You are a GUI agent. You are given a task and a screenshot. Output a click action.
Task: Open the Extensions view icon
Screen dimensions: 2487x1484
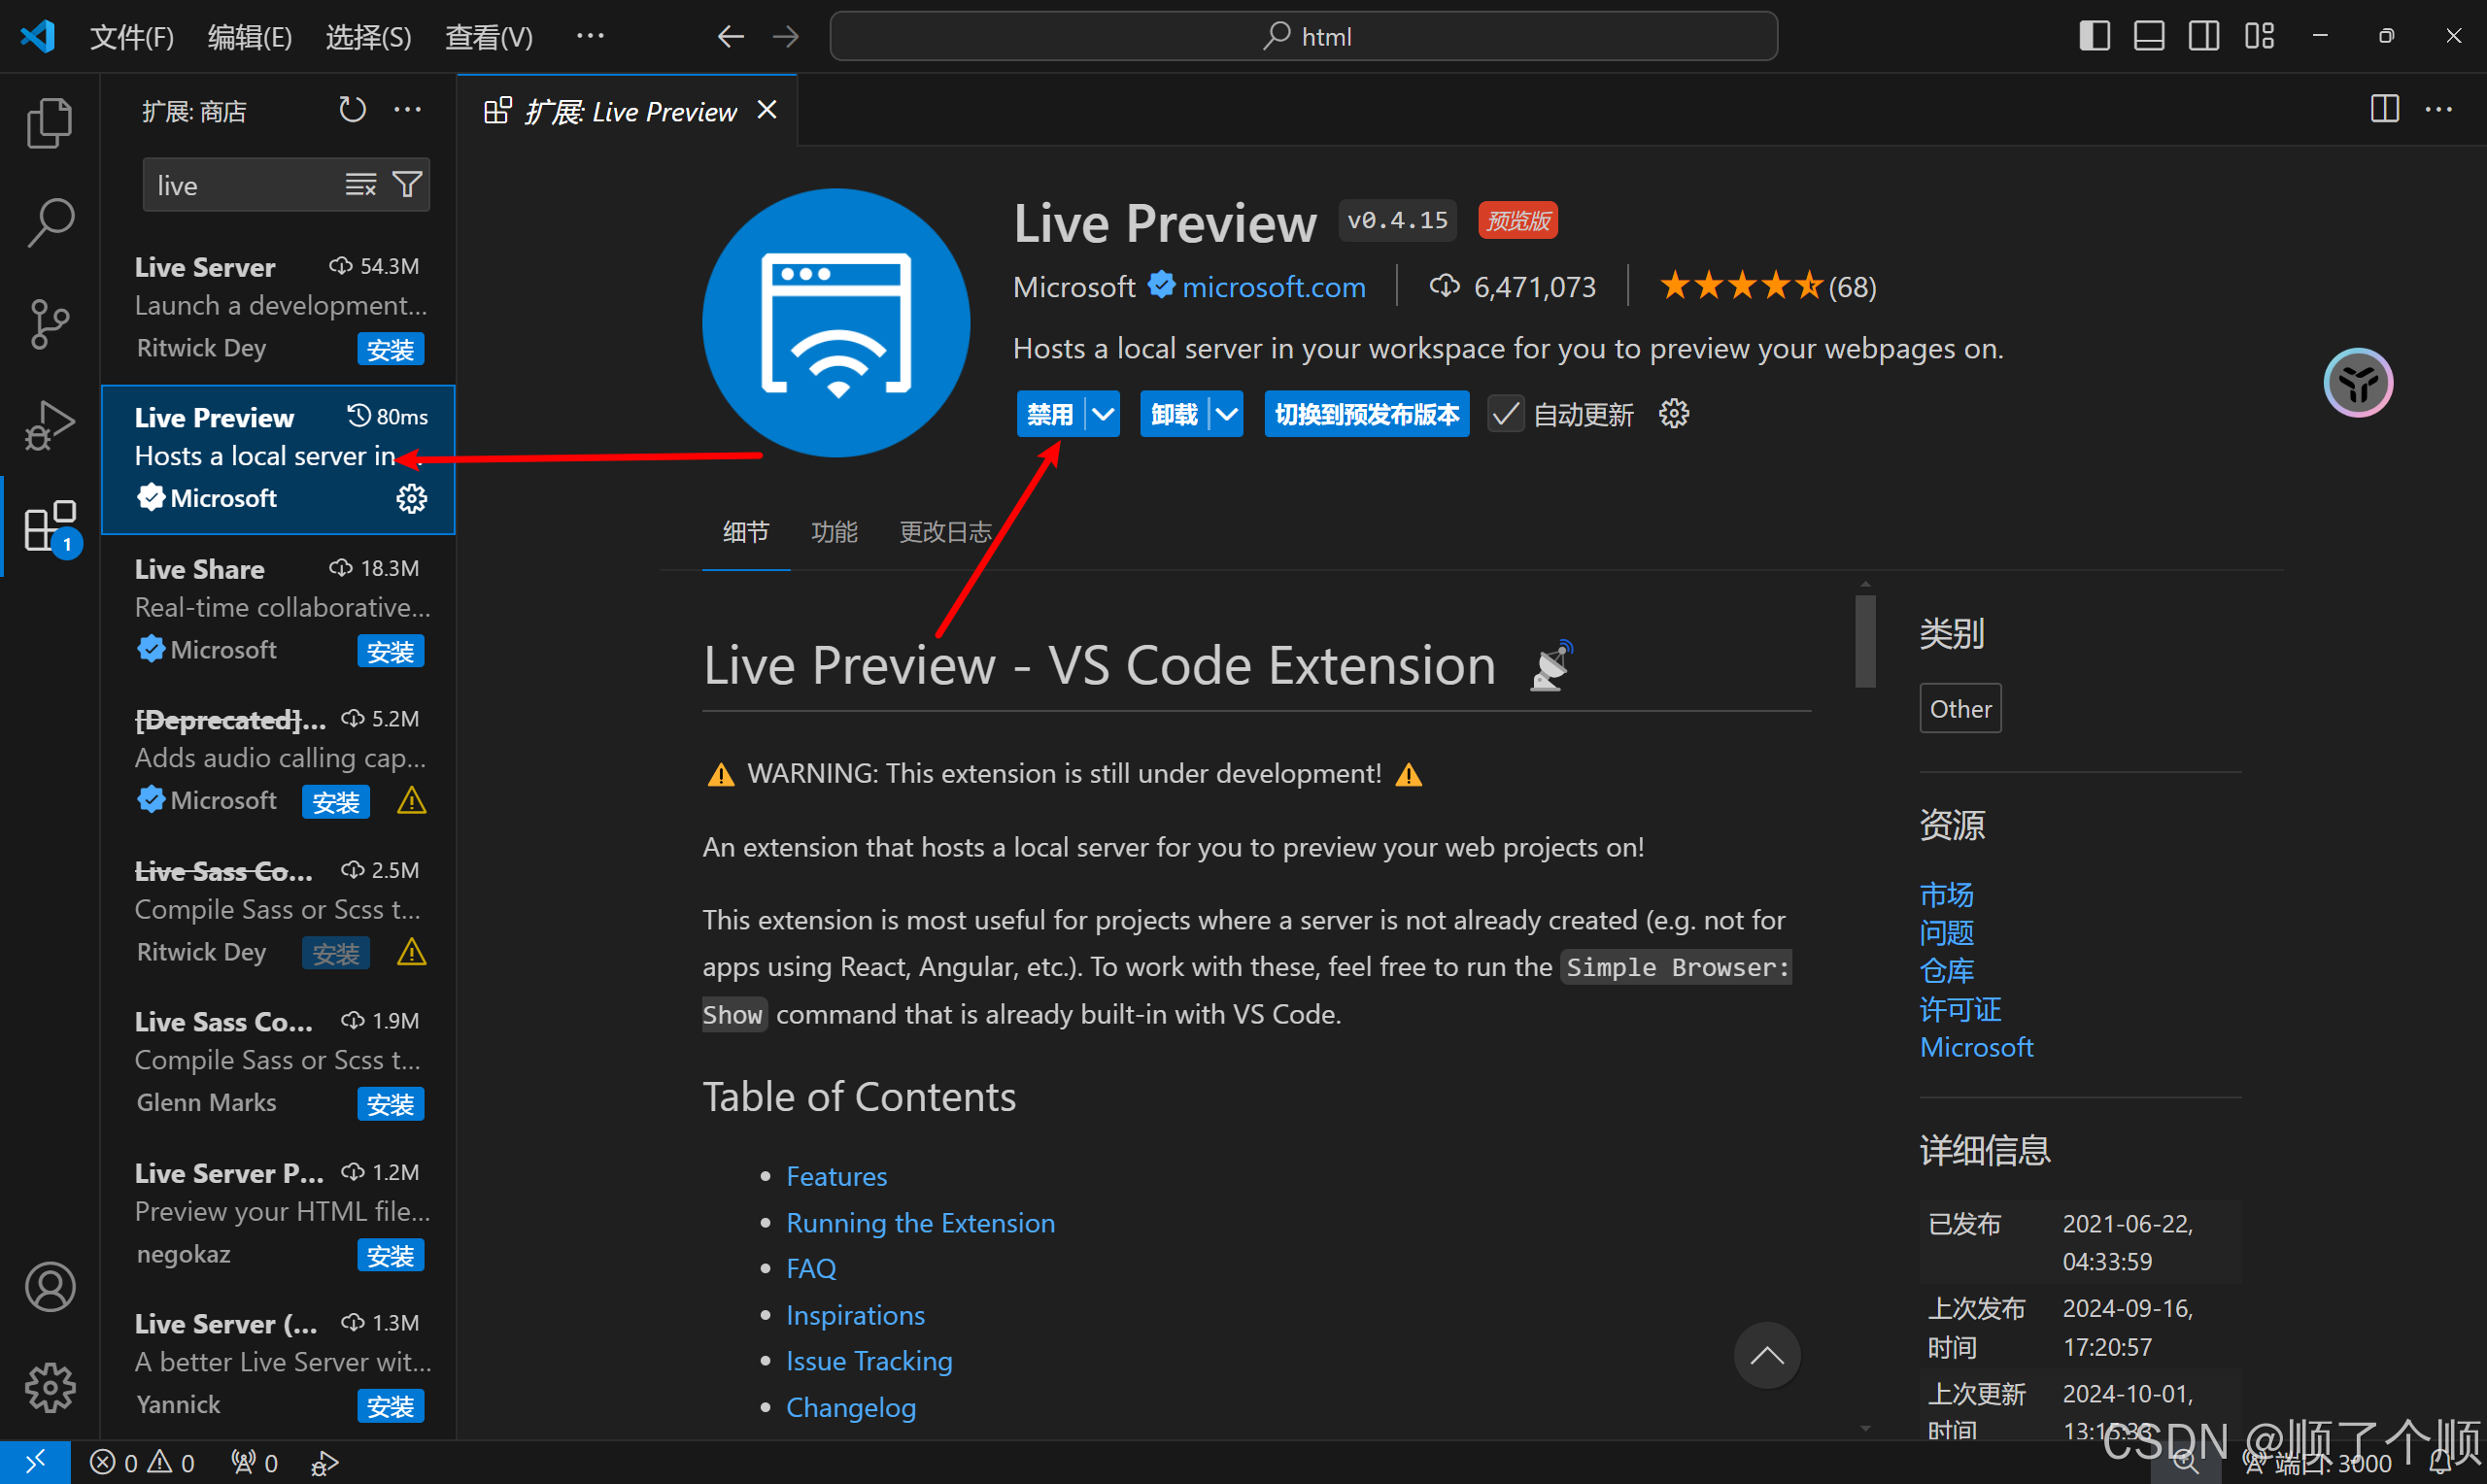coord(49,526)
